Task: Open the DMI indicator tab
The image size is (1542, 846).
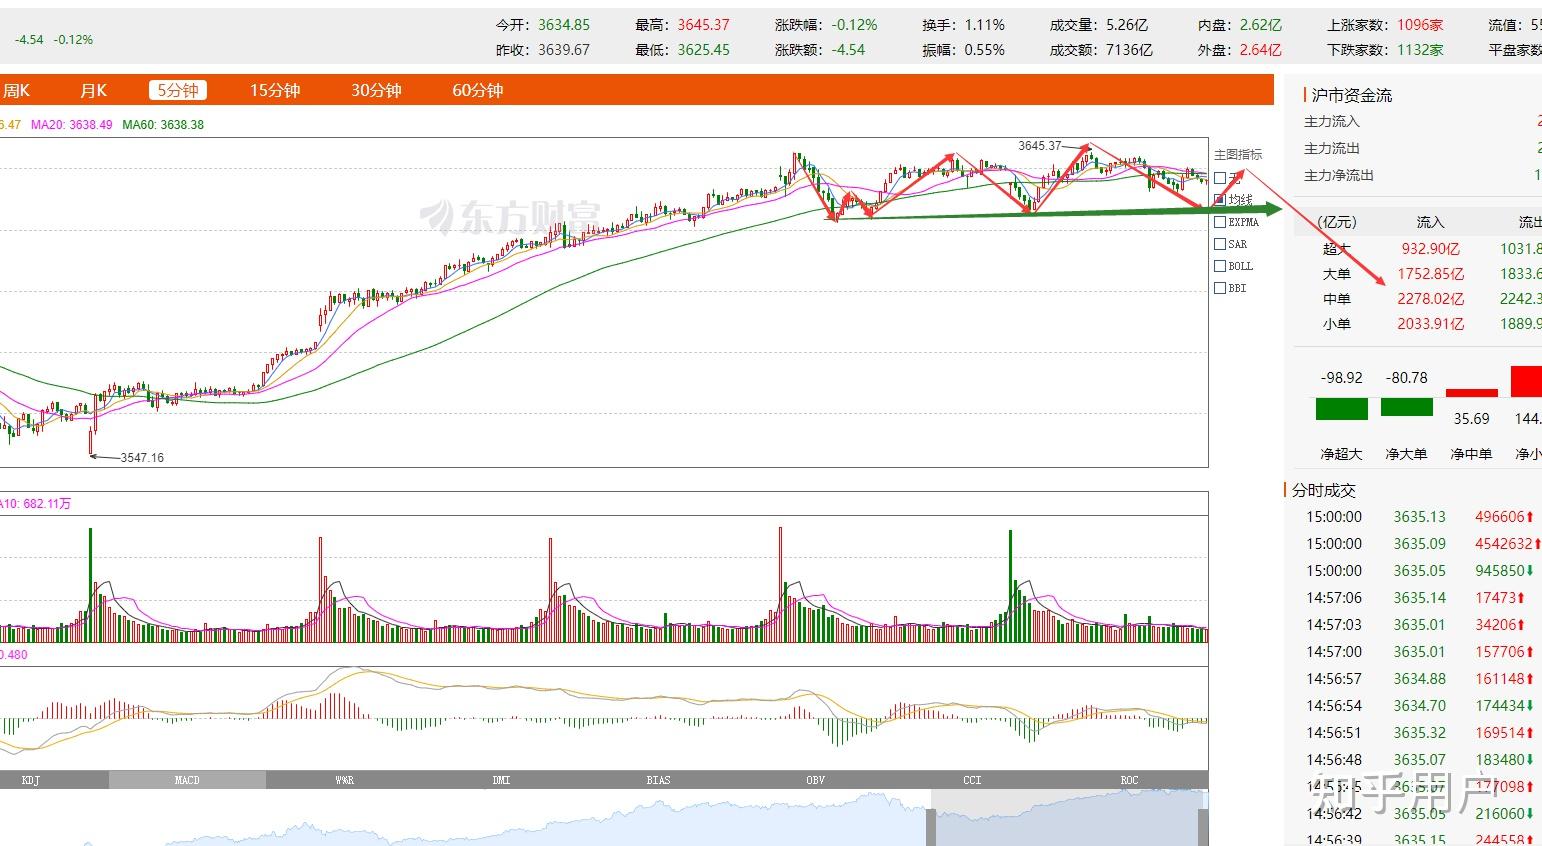Action: coord(501,780)
